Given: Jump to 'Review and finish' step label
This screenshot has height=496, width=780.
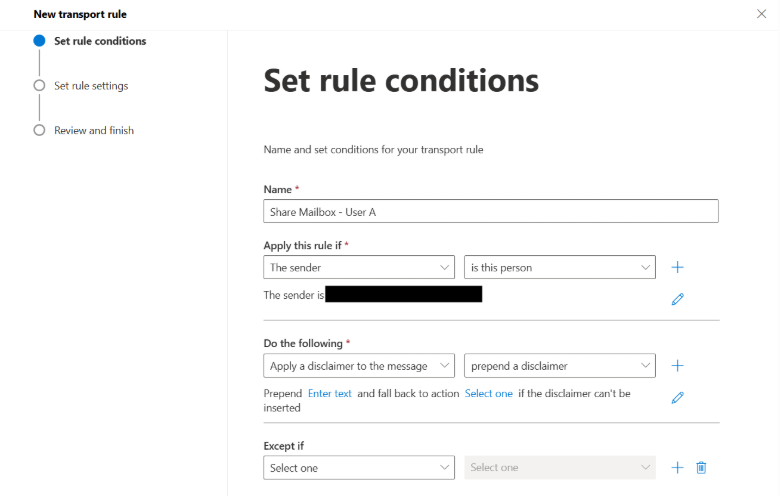Looking at the screenshot, I should pyautogui.click(x=94, y=130).
